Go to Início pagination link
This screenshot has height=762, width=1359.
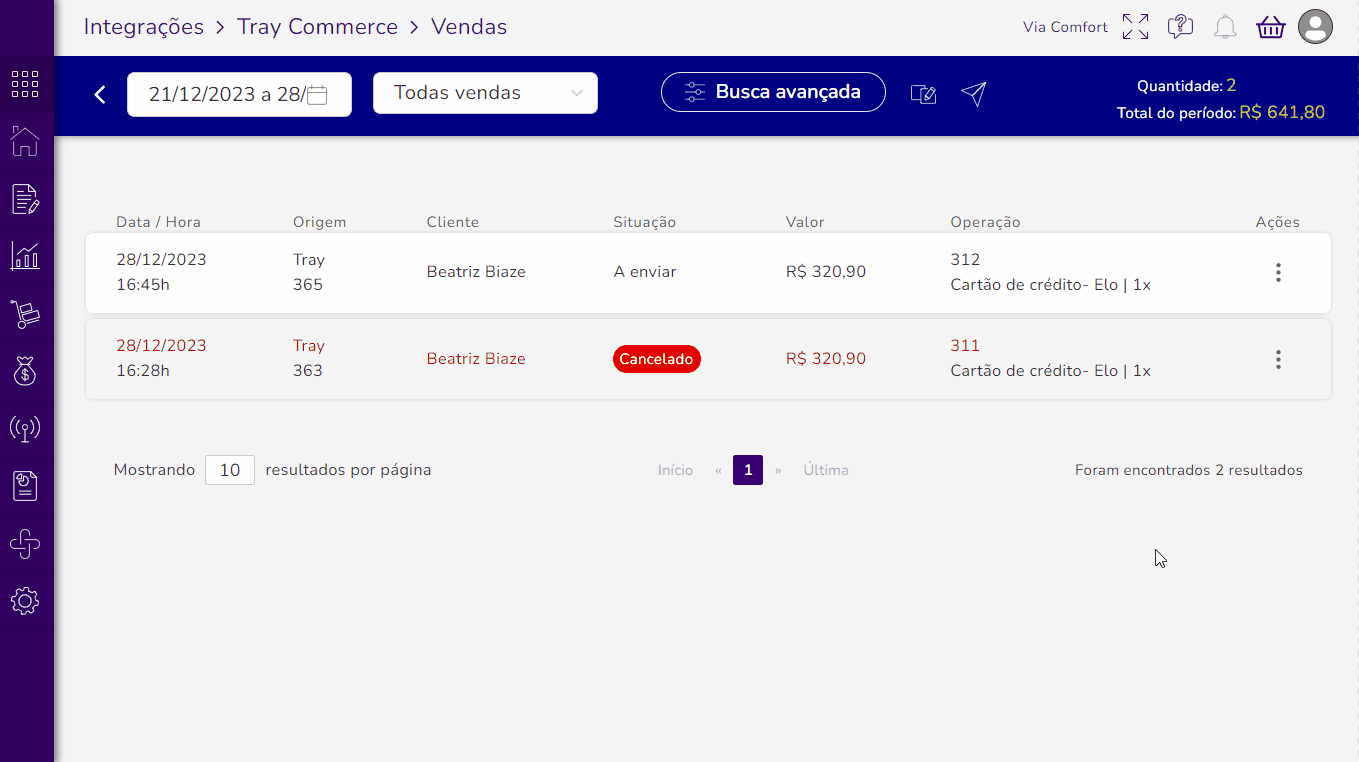(675, 470)
